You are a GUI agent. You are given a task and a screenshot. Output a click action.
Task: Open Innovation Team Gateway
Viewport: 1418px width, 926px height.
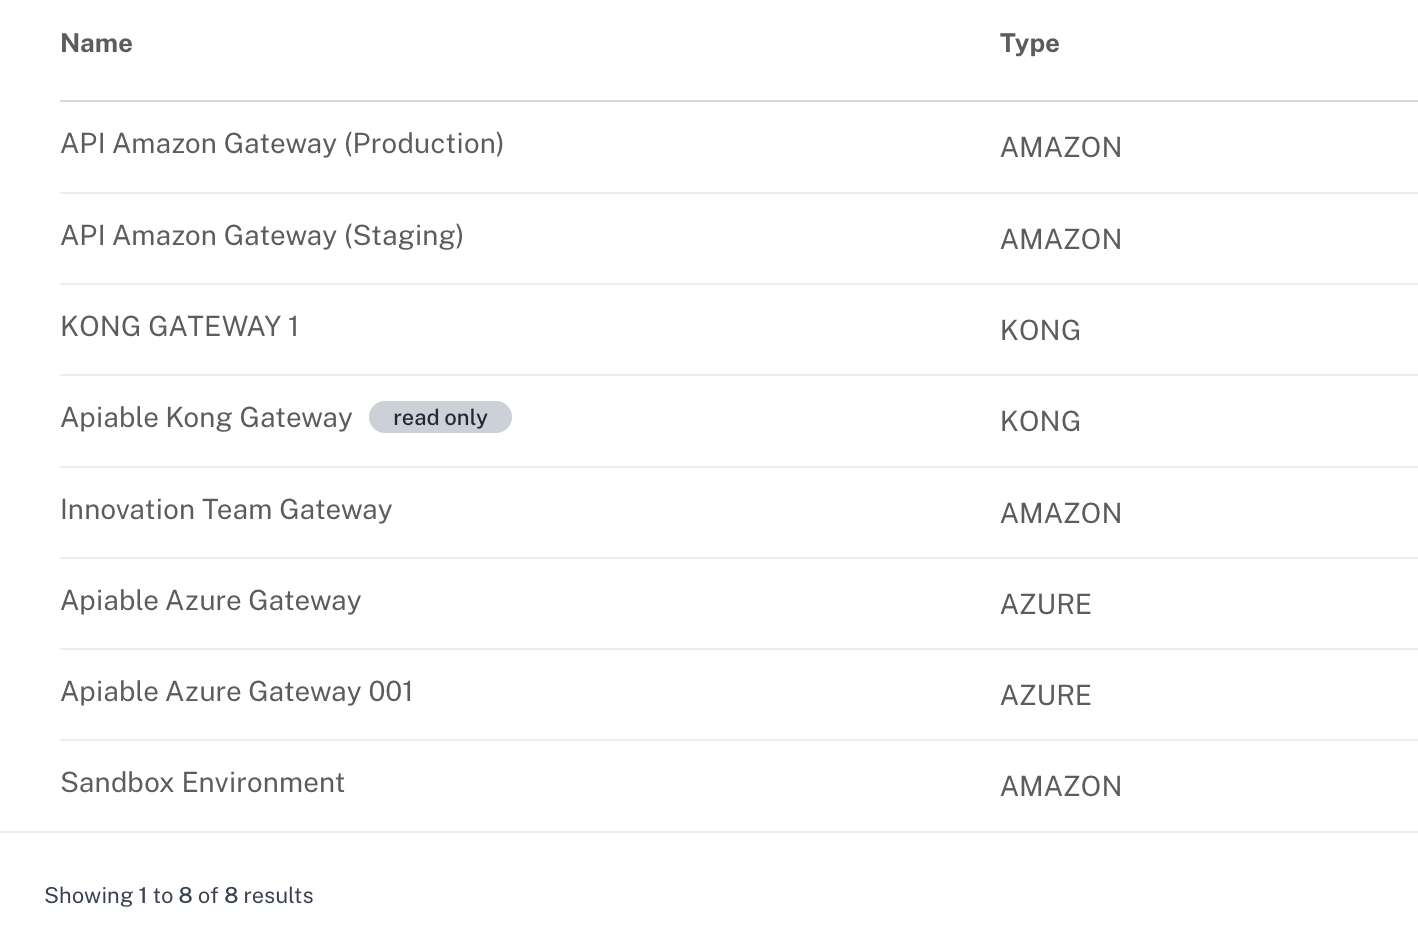226,509
